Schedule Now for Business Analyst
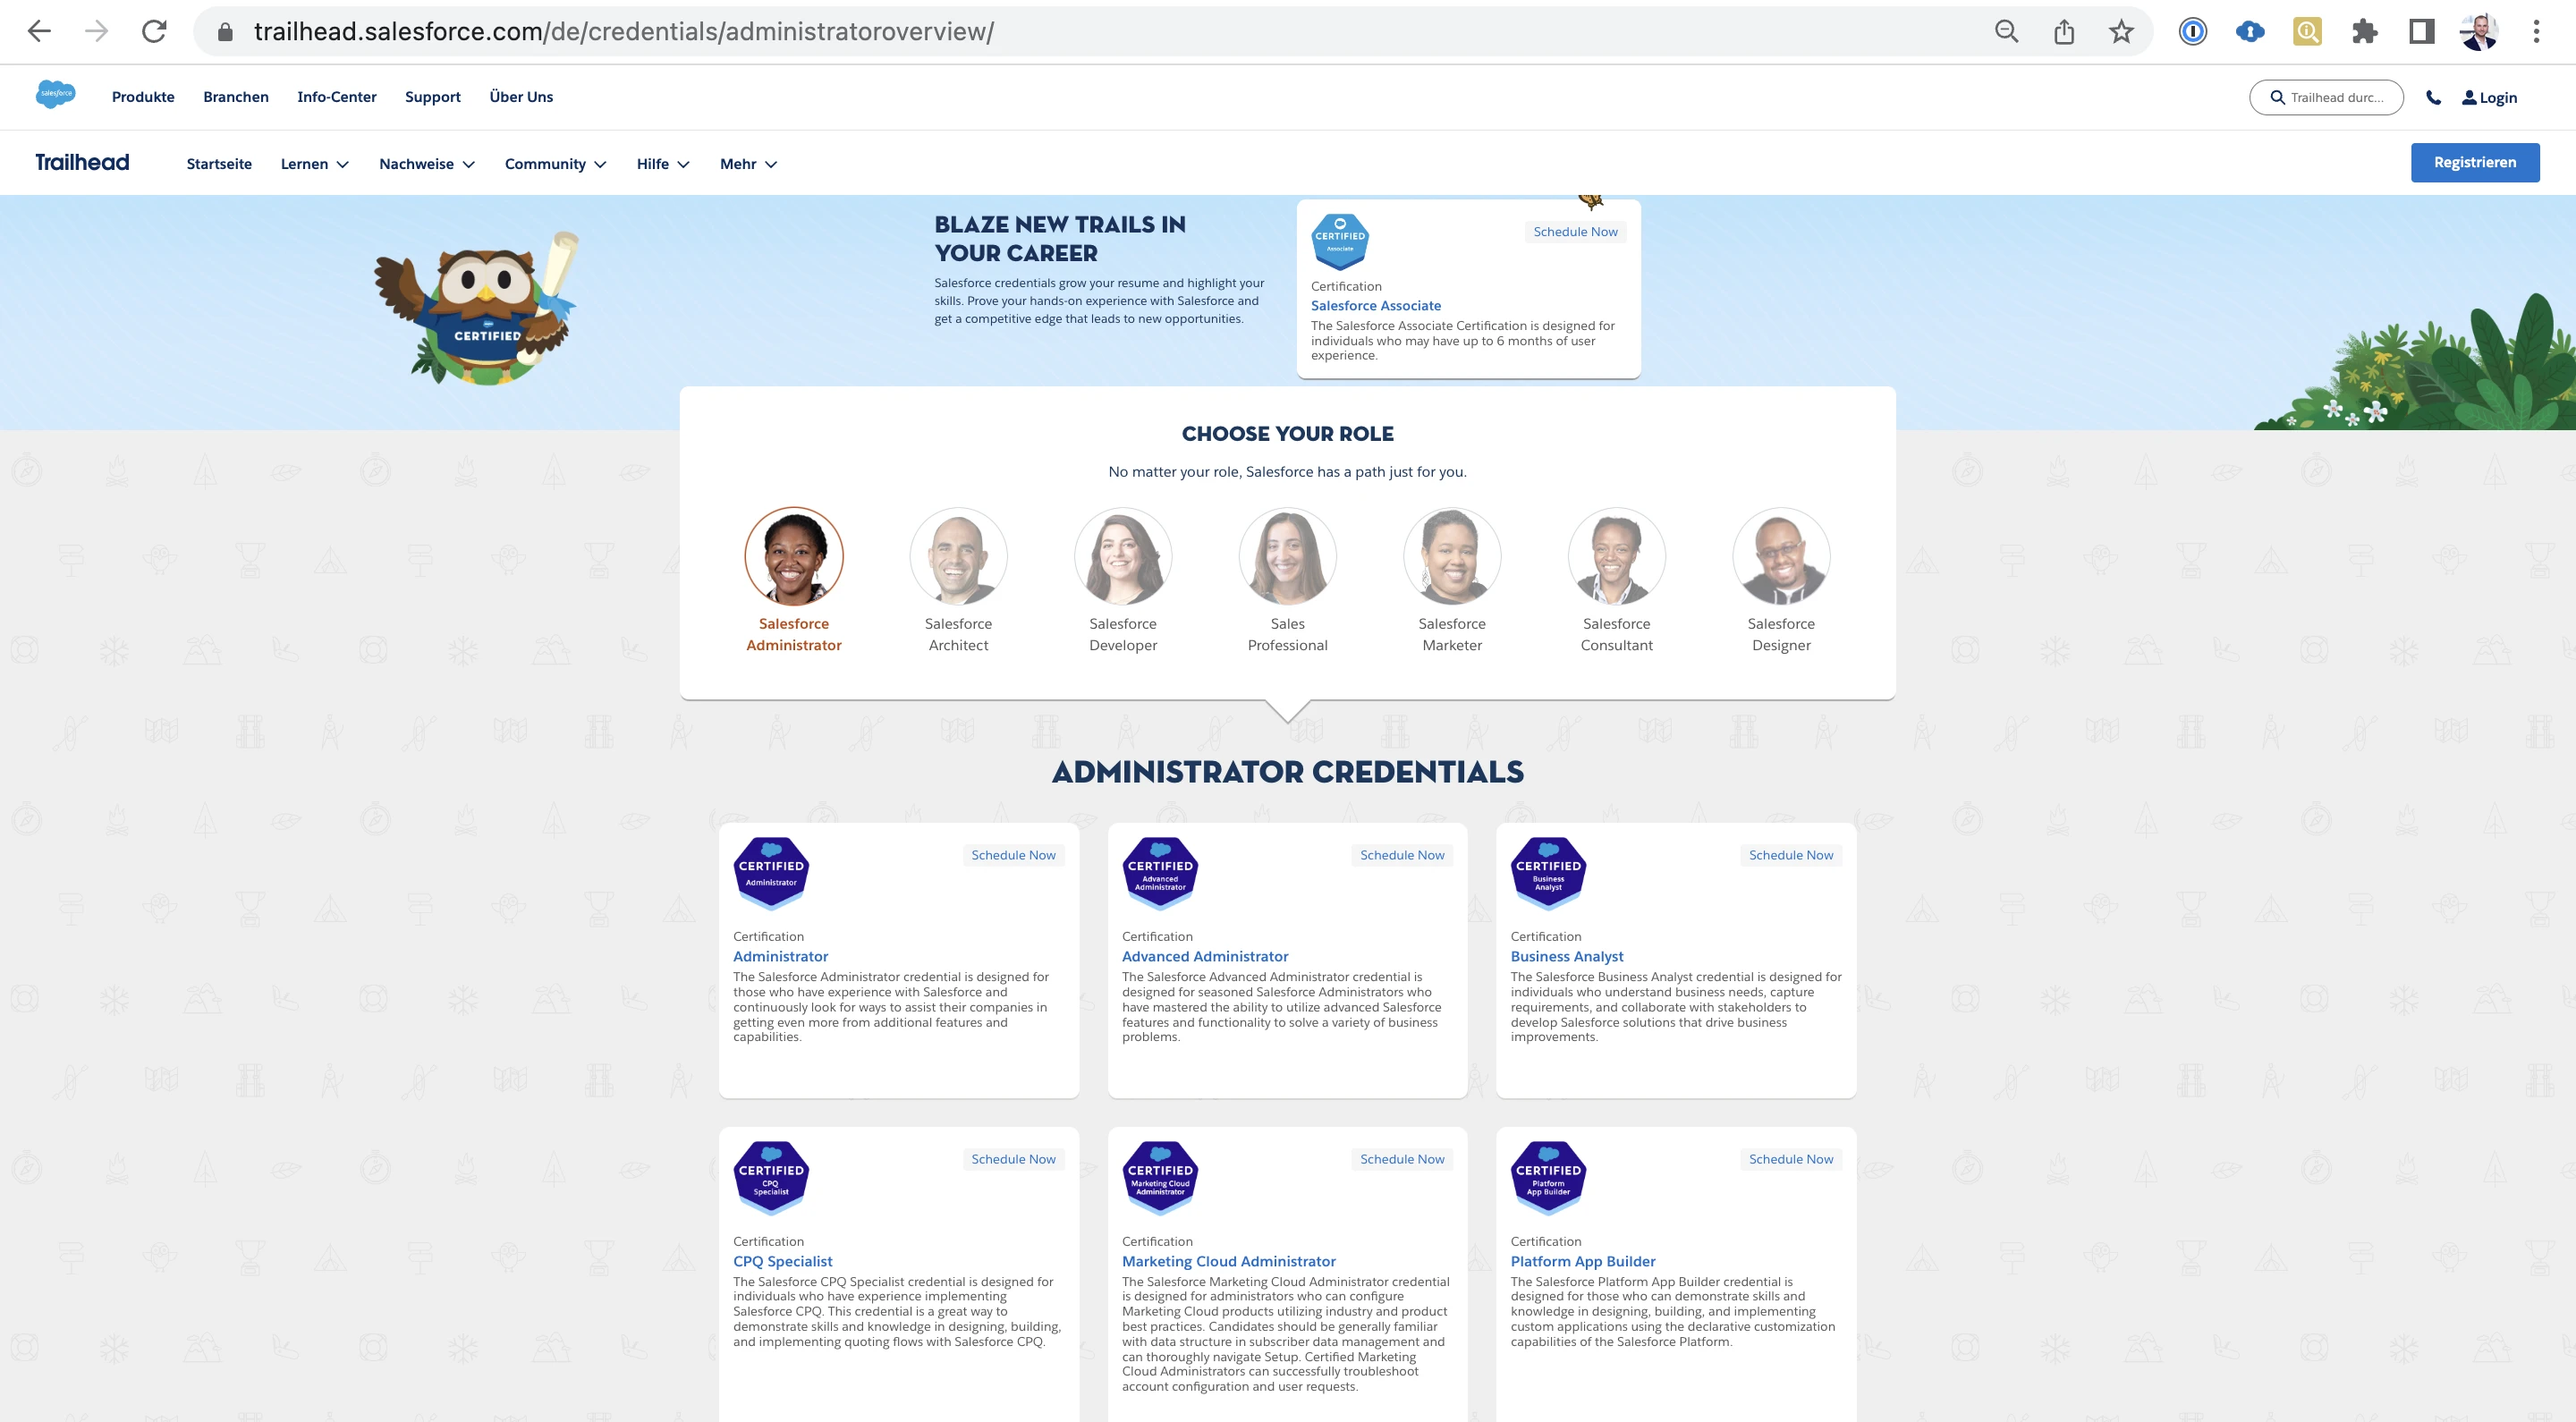Viewport: 2576px width, 1422px height. (1791, 855)
